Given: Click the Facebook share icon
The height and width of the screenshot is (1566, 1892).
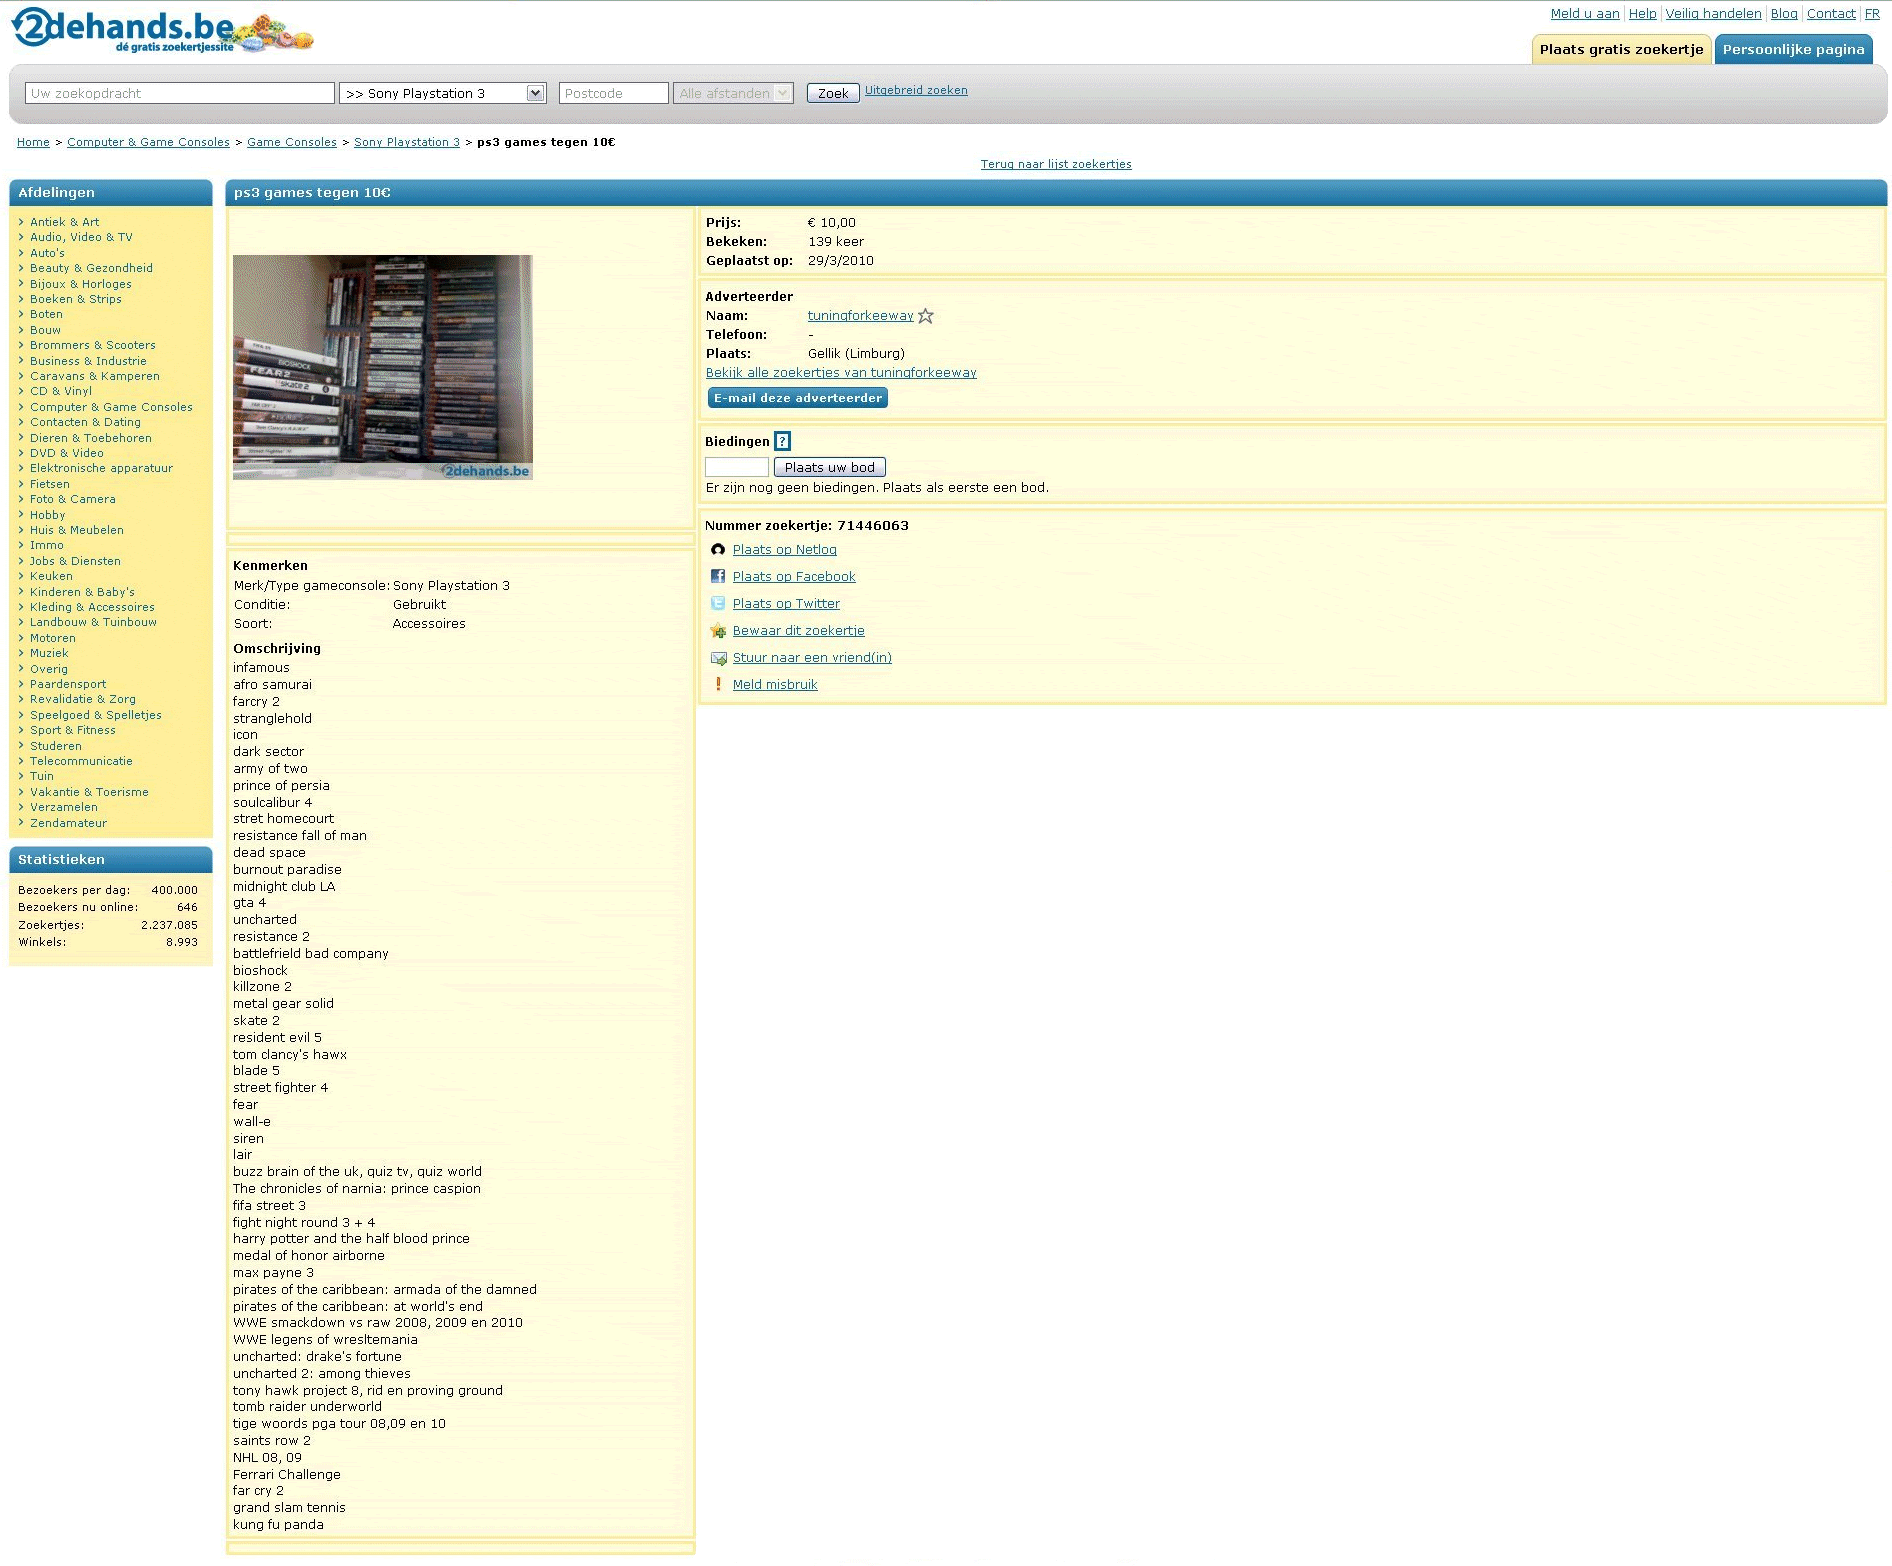Looking at the screenshot, I should click(x=718, y=577).
